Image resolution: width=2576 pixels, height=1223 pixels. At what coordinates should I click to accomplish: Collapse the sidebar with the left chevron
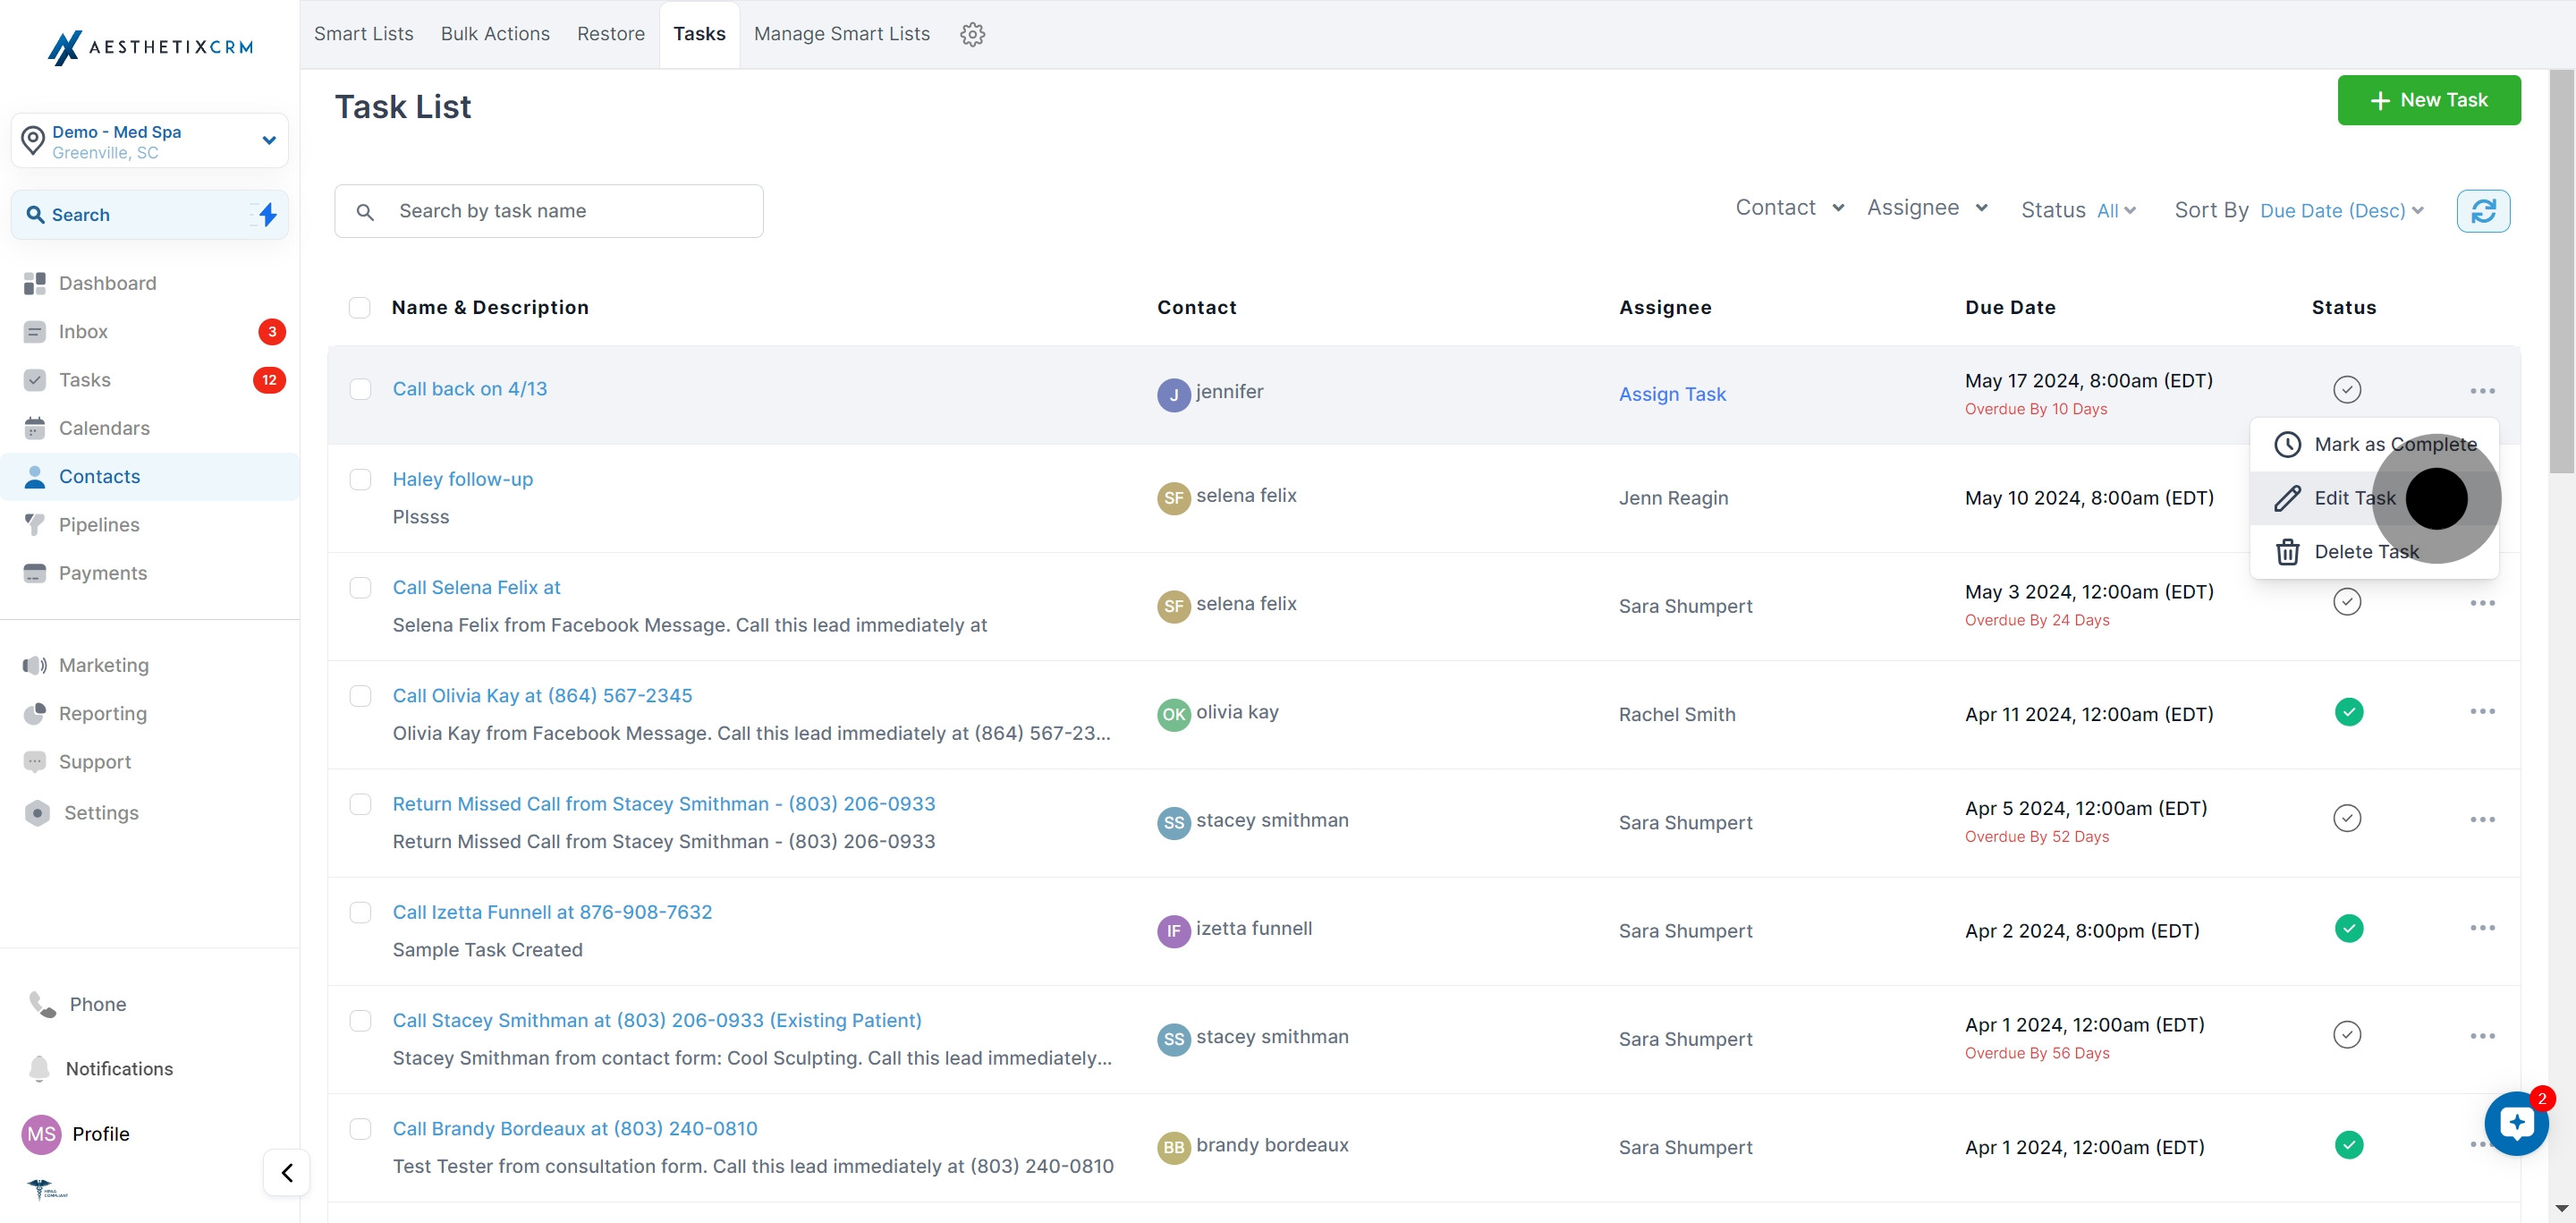coord(287,1172)
